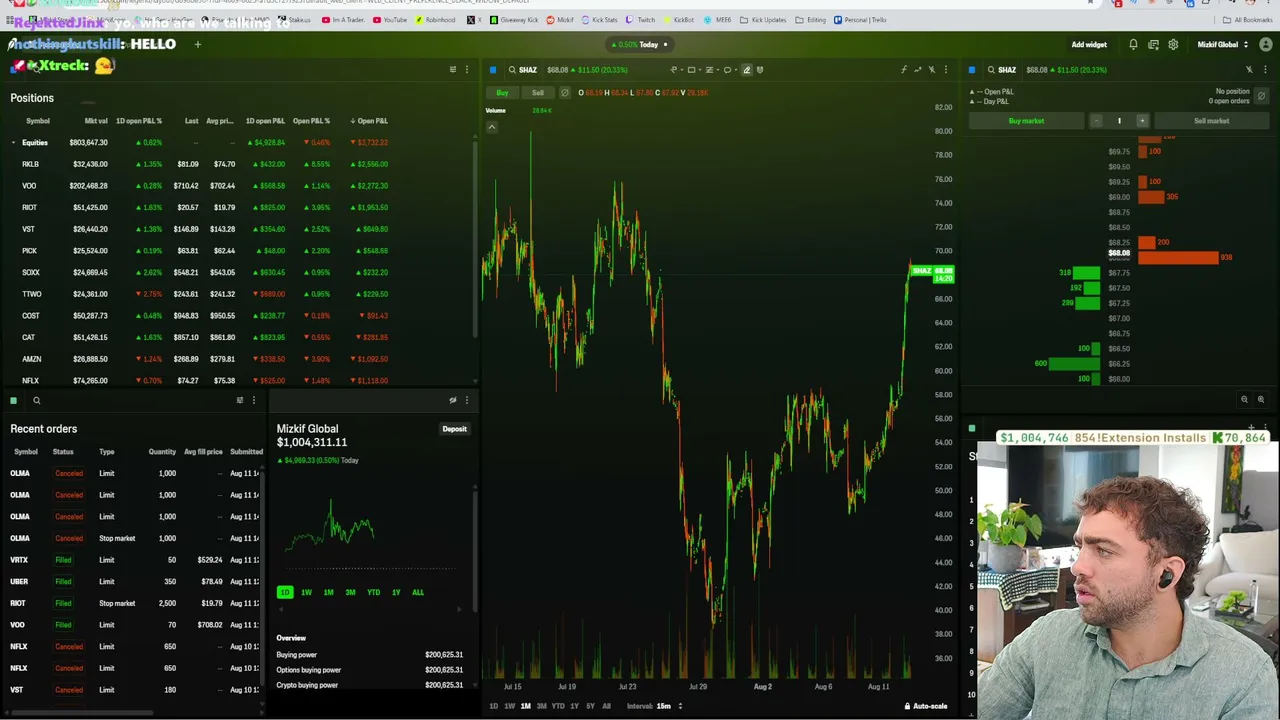The image size is (1280, 720).
Task: Click Buy market in order ladder
Action: click(x=1026, y=121)
